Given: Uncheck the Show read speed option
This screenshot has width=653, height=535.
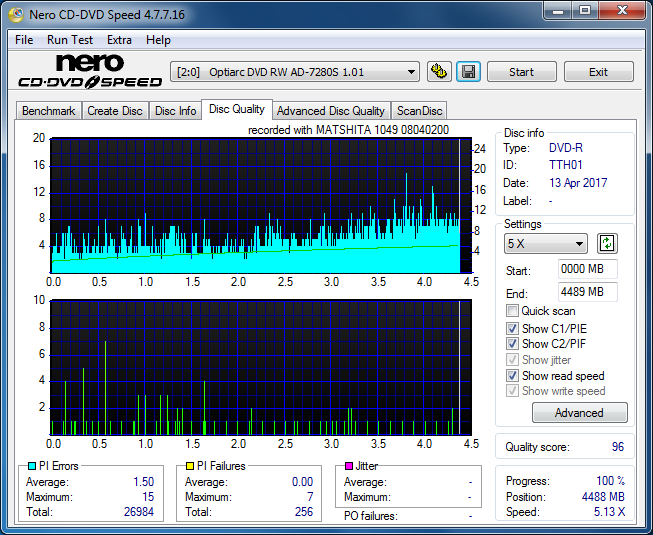Looking at the screenshot, I should [513, 376].
